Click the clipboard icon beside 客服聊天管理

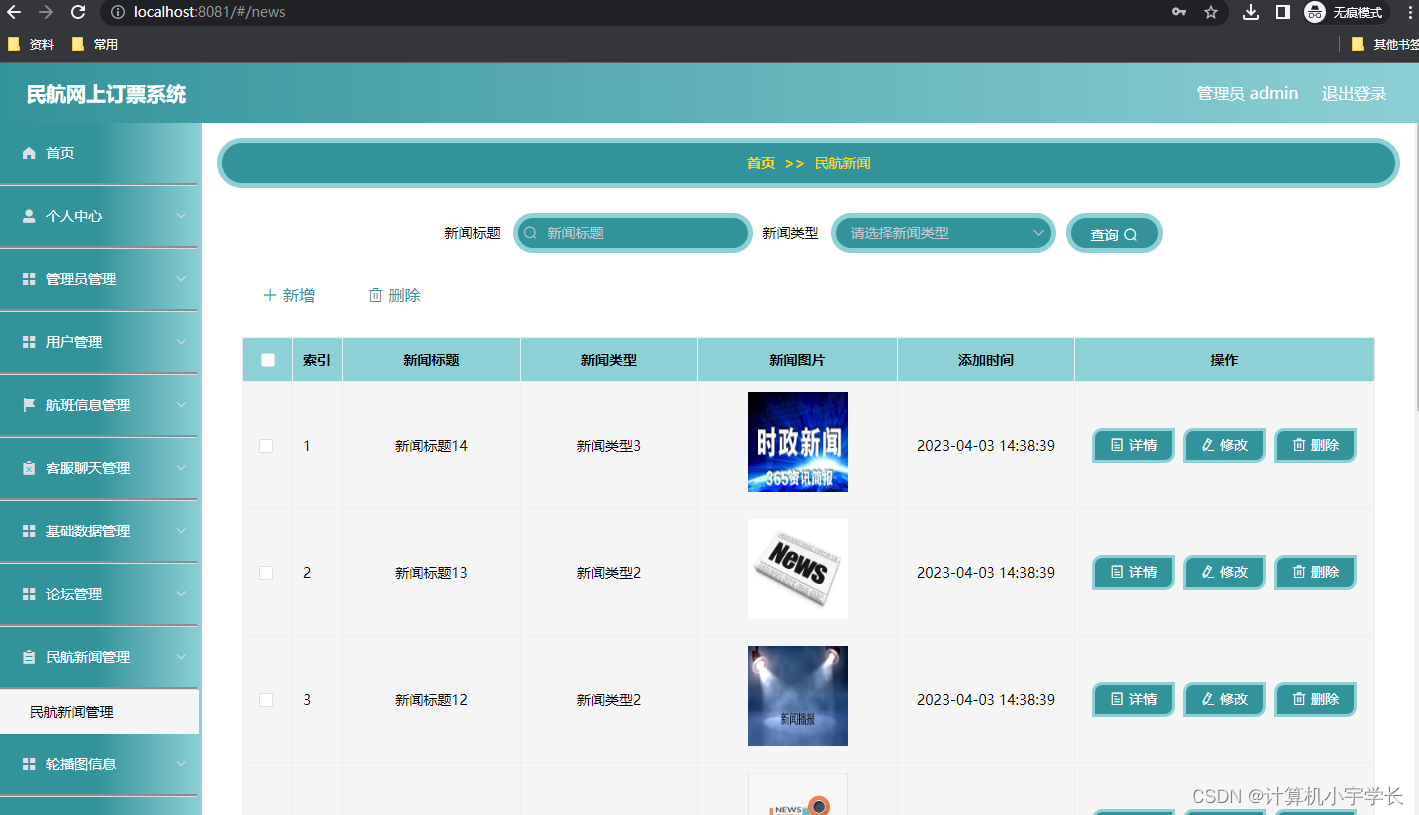pyautogui.click(x=29, y=468)
